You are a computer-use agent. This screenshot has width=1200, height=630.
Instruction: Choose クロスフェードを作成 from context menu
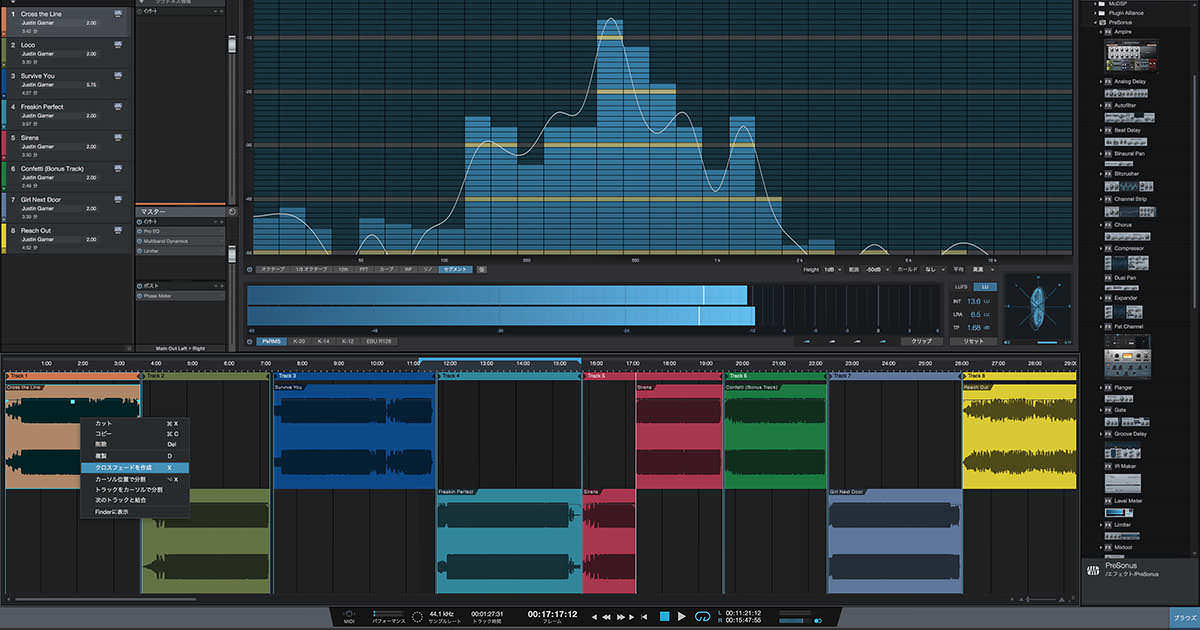(x=135, y=468)
